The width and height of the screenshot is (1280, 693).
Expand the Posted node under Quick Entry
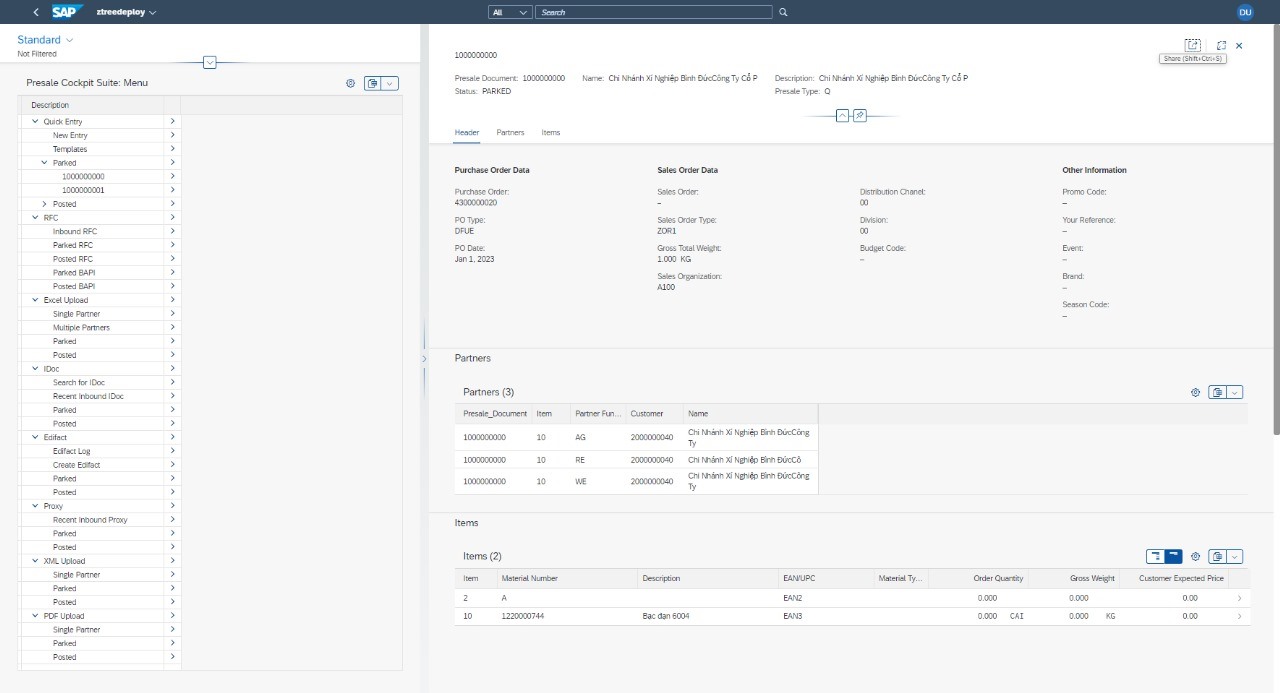(x=44, y=204)
